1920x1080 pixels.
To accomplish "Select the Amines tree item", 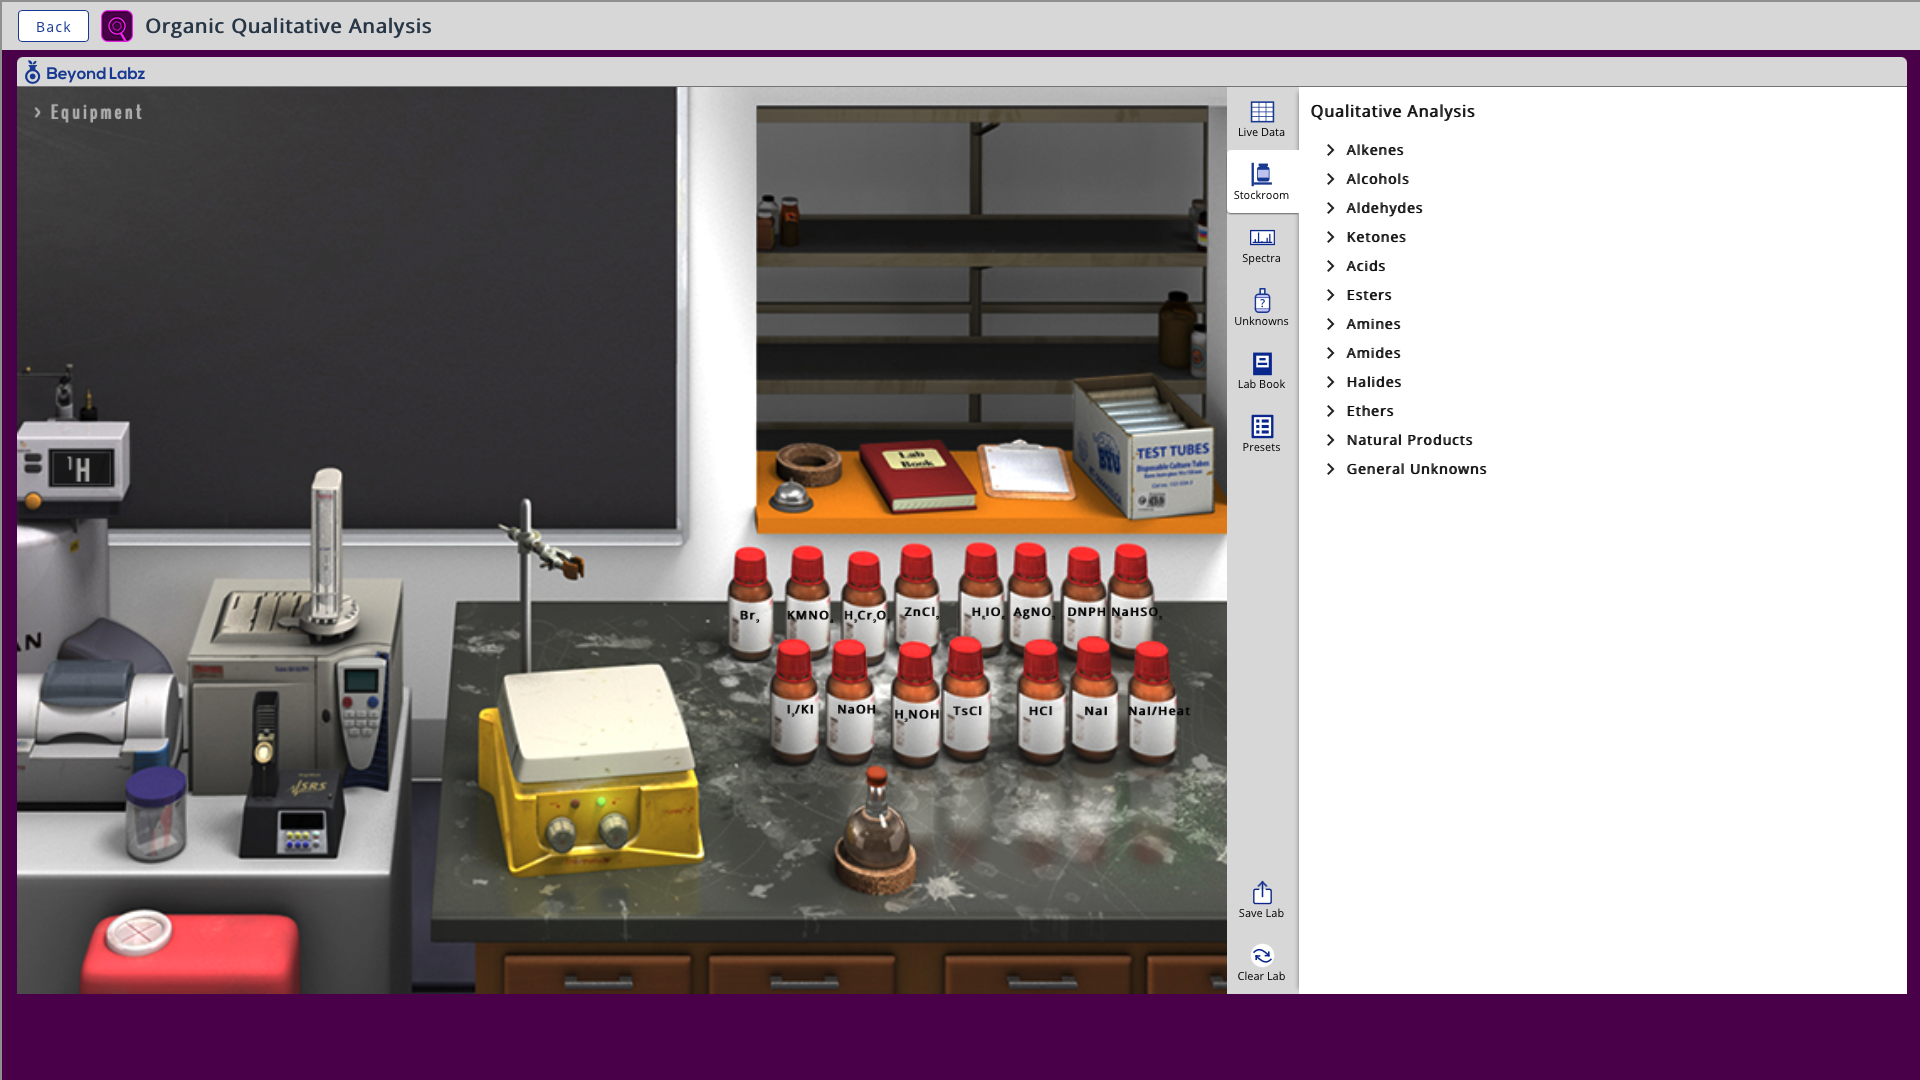I will tap(1372, 324).
